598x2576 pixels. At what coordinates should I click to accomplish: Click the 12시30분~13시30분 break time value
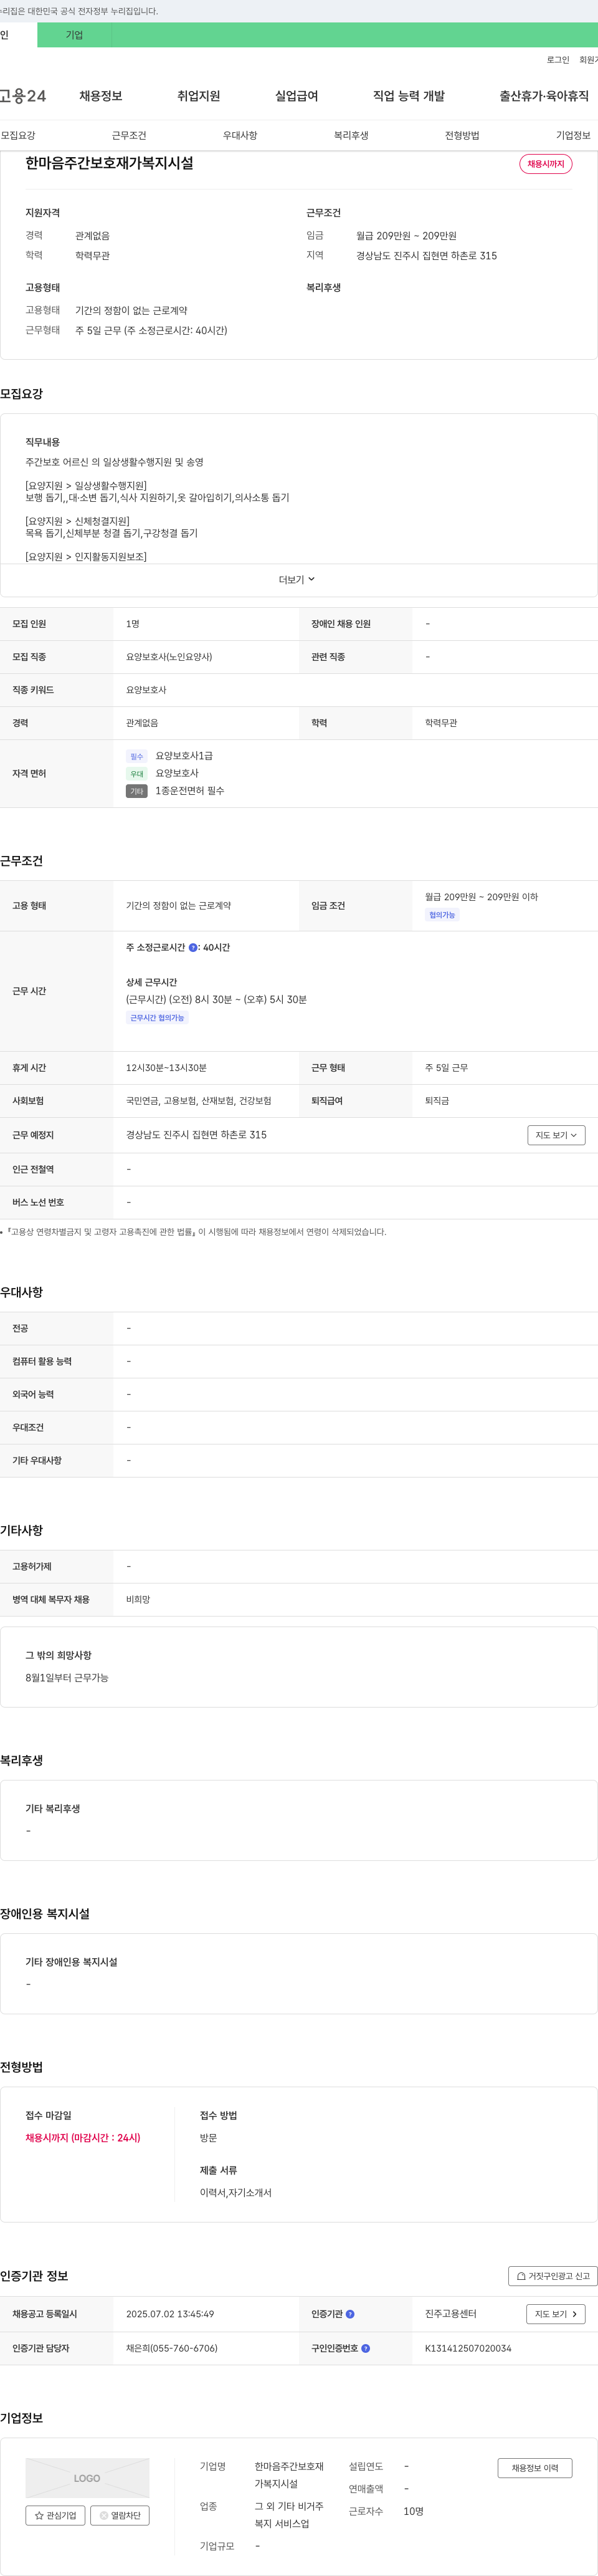coord(166,1068)
